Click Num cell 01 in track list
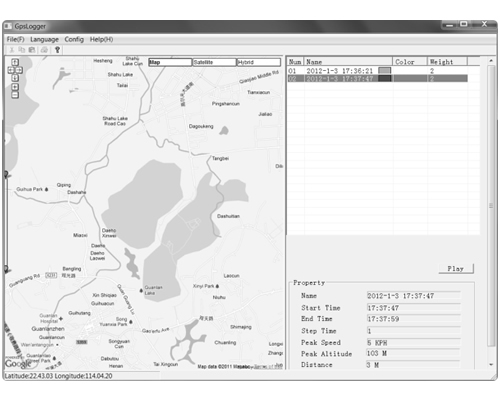The height and width of the screenshot is (400, 500). point(292,71)
